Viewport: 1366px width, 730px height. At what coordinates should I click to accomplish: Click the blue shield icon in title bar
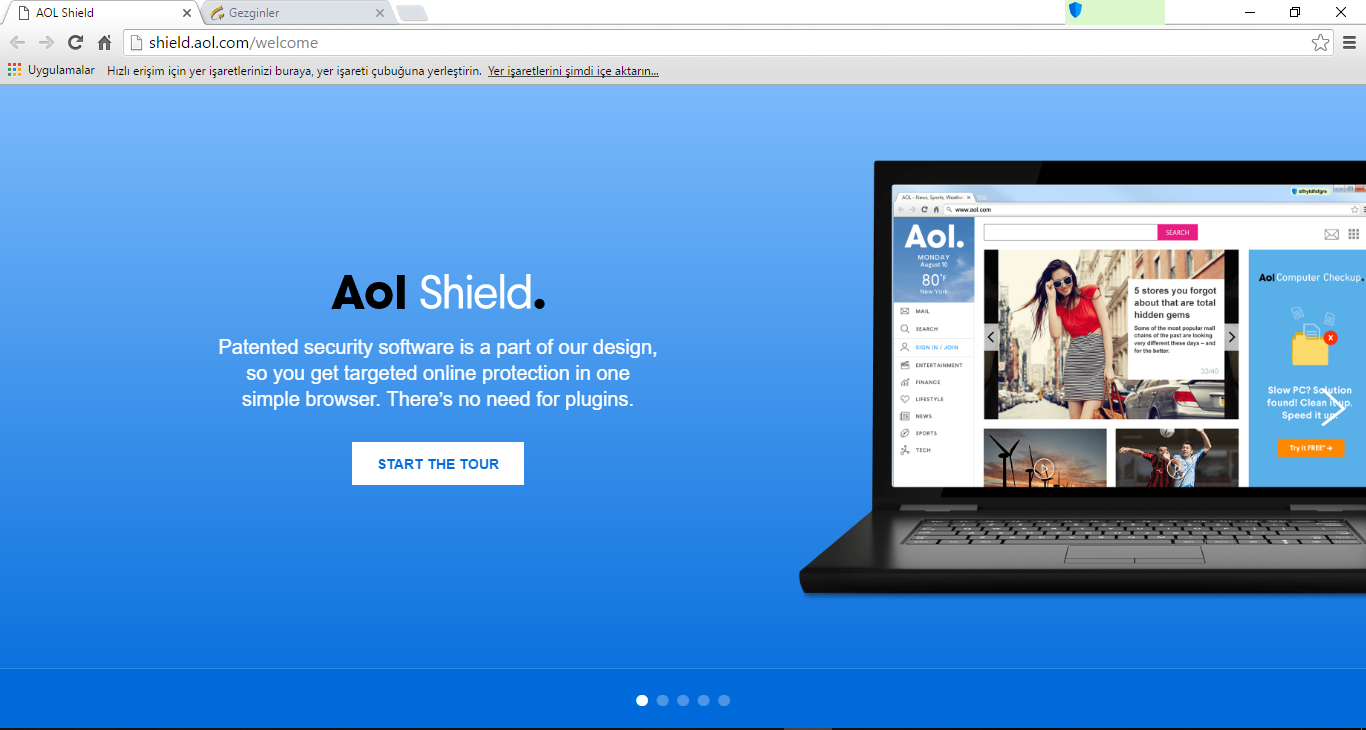[1076, 11]
